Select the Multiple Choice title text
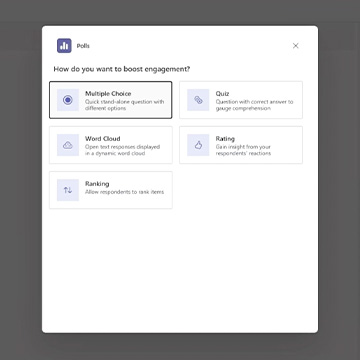 click(x=108, y=94)
